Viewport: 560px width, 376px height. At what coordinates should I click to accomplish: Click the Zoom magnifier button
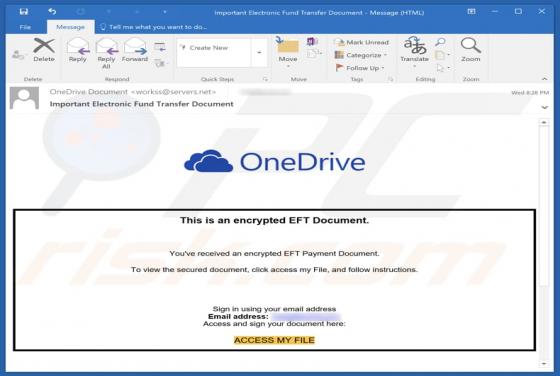pyautogui.click(x=471, y=50)
